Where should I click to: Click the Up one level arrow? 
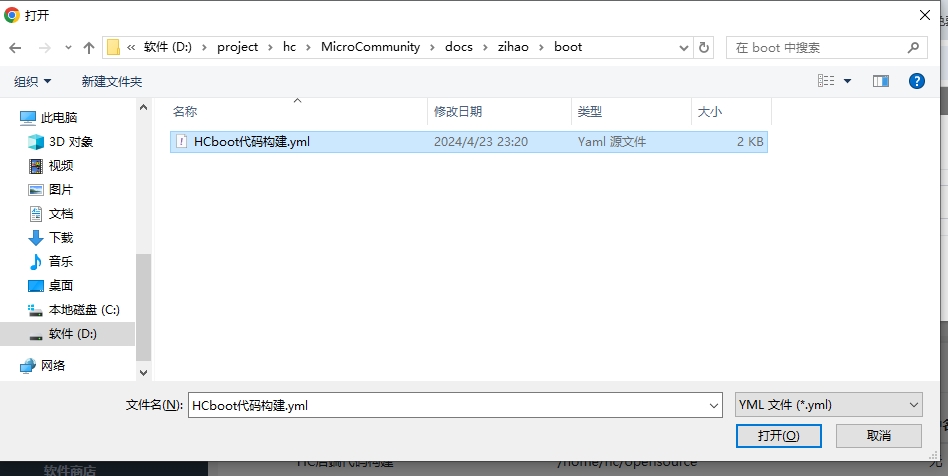pyautogui.click(x=89, y=47)
